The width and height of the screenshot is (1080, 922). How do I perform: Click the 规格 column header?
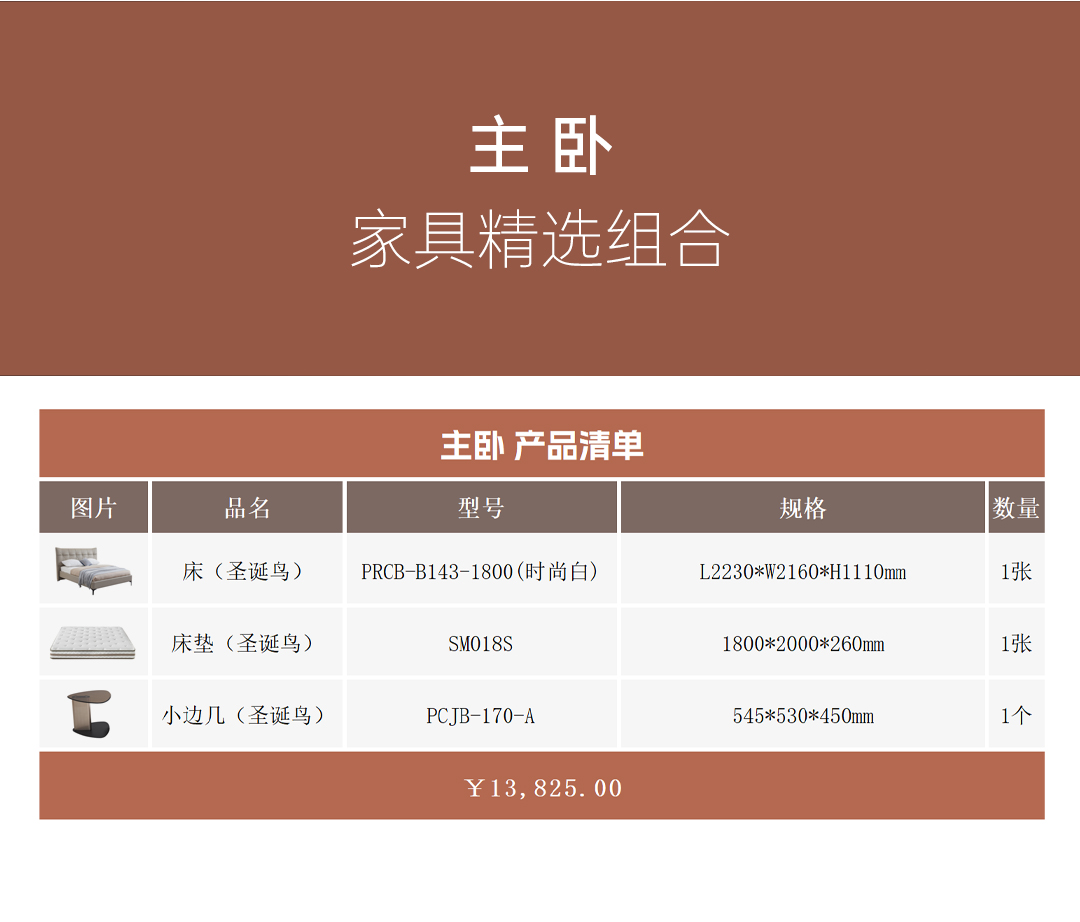[802, 508]
